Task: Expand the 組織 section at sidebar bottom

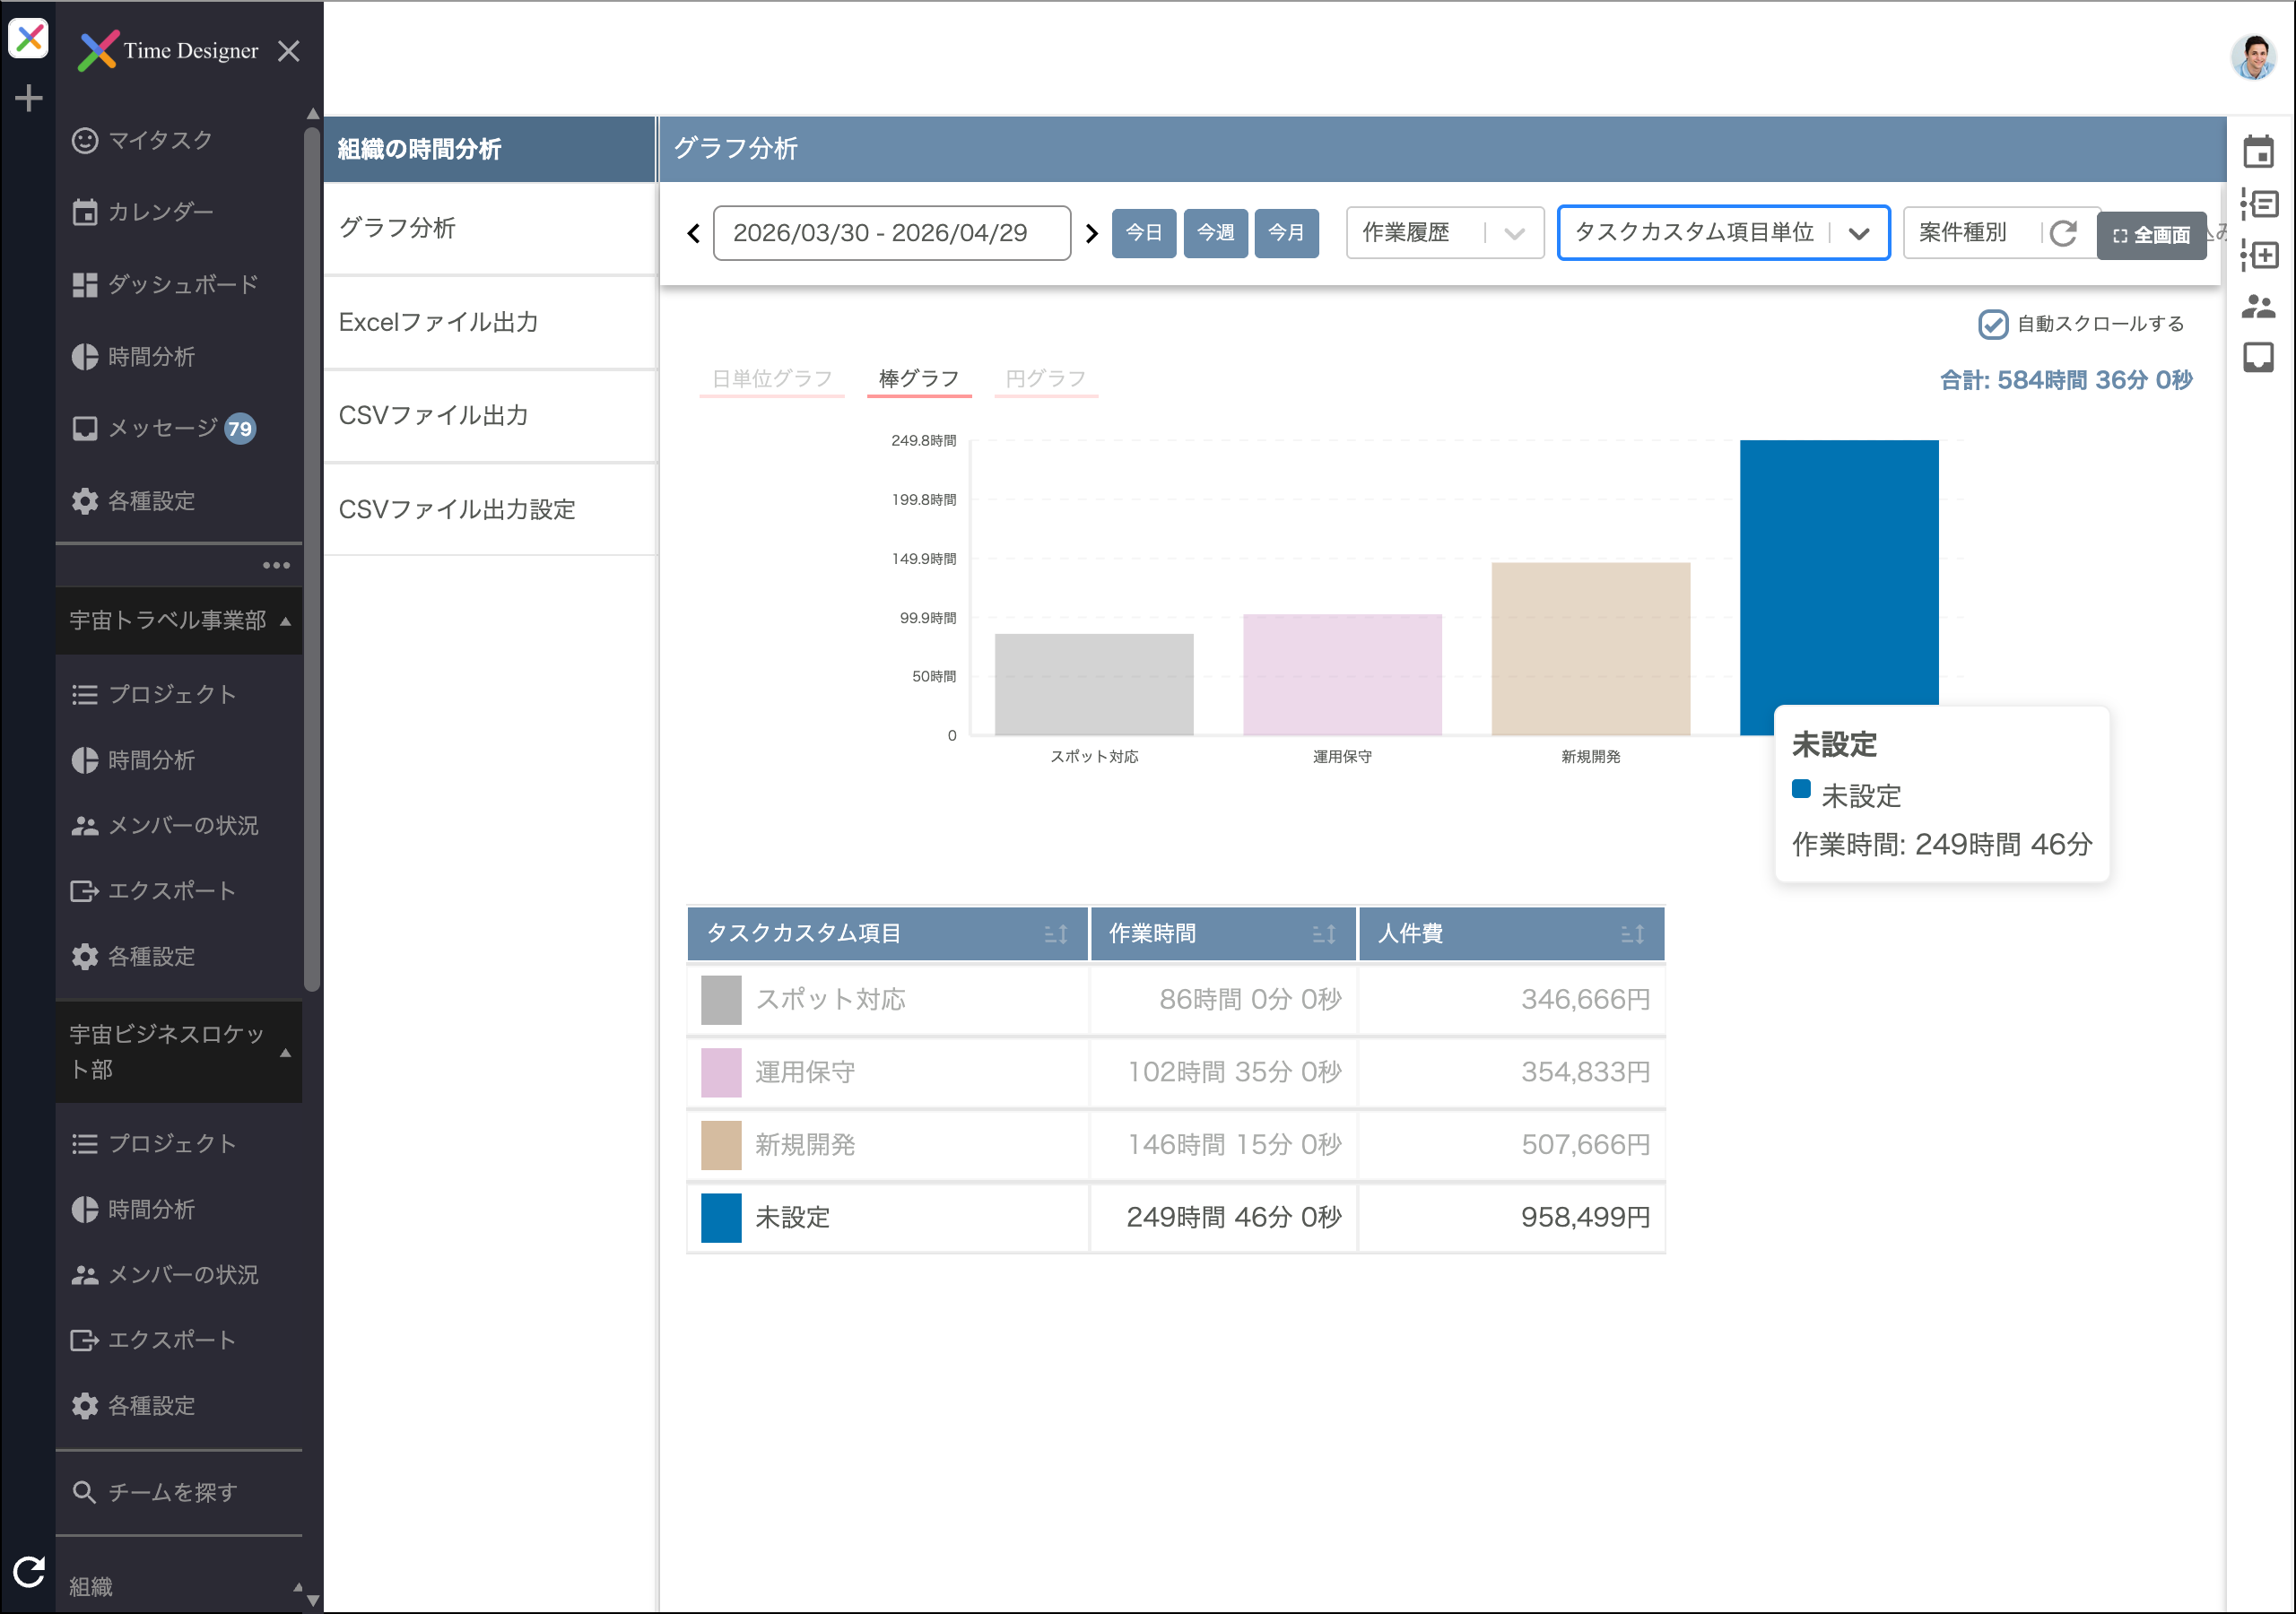Action: point(179,1587)
